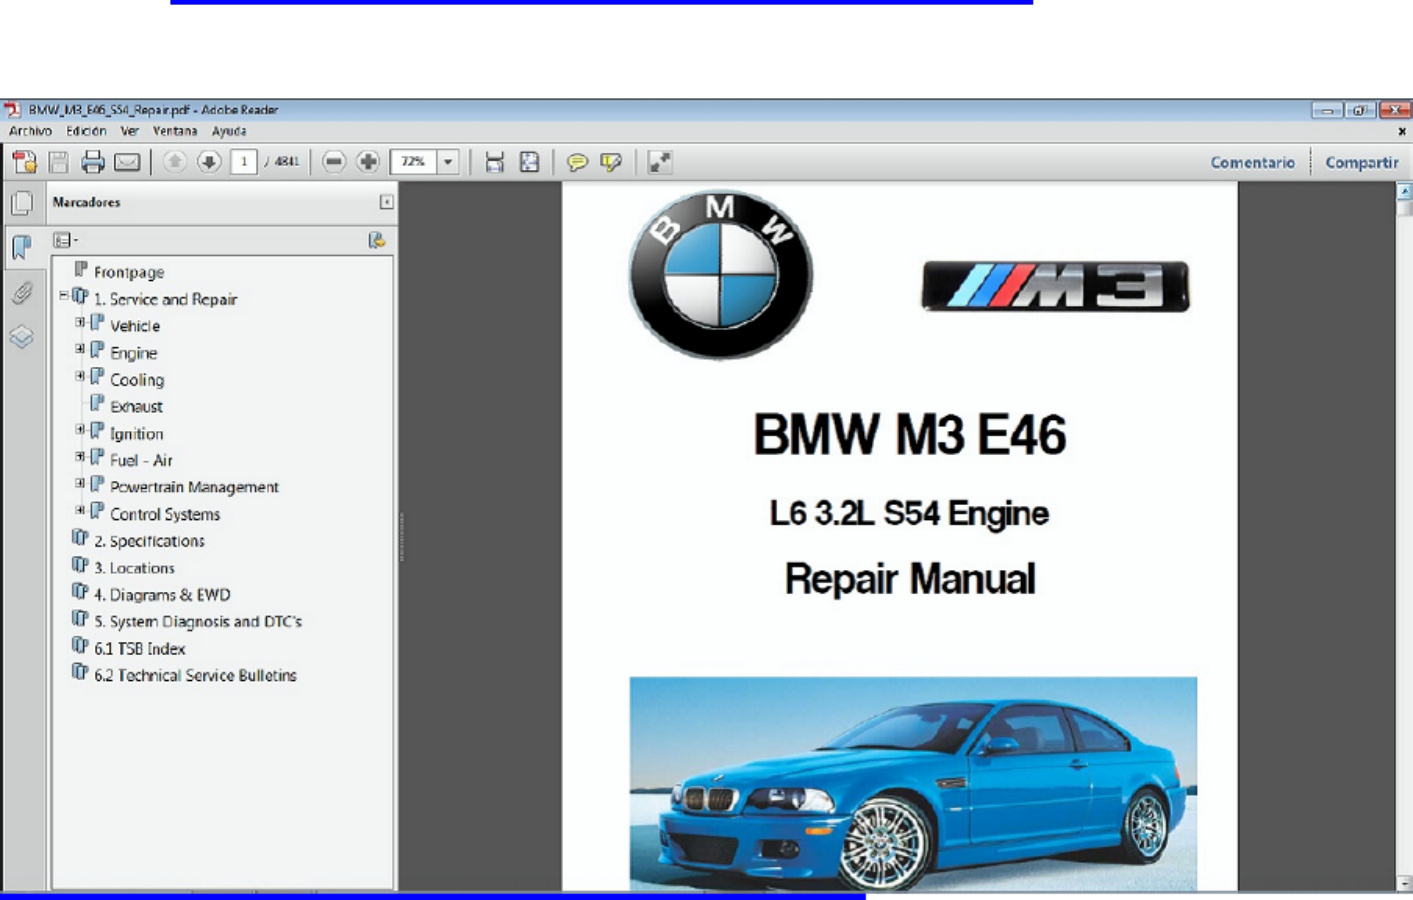Open the Compartir pane
Screen dimensions: 1413x900
(1361, 162)
